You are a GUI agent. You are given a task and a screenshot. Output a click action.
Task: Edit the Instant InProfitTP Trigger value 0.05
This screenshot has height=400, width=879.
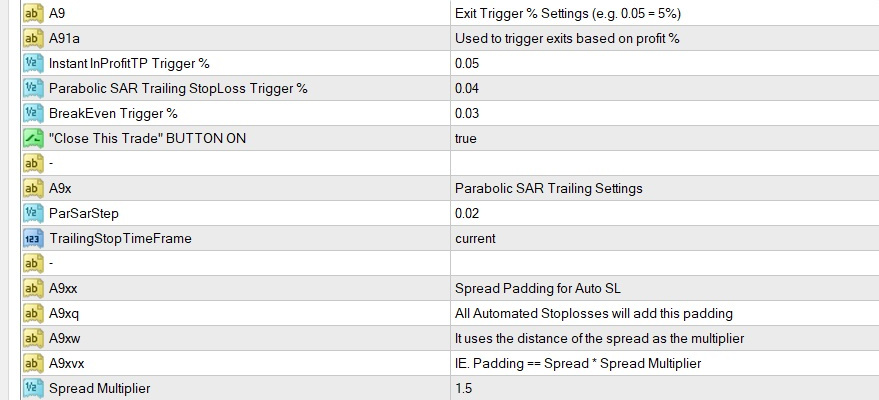[x=466, y=63]
